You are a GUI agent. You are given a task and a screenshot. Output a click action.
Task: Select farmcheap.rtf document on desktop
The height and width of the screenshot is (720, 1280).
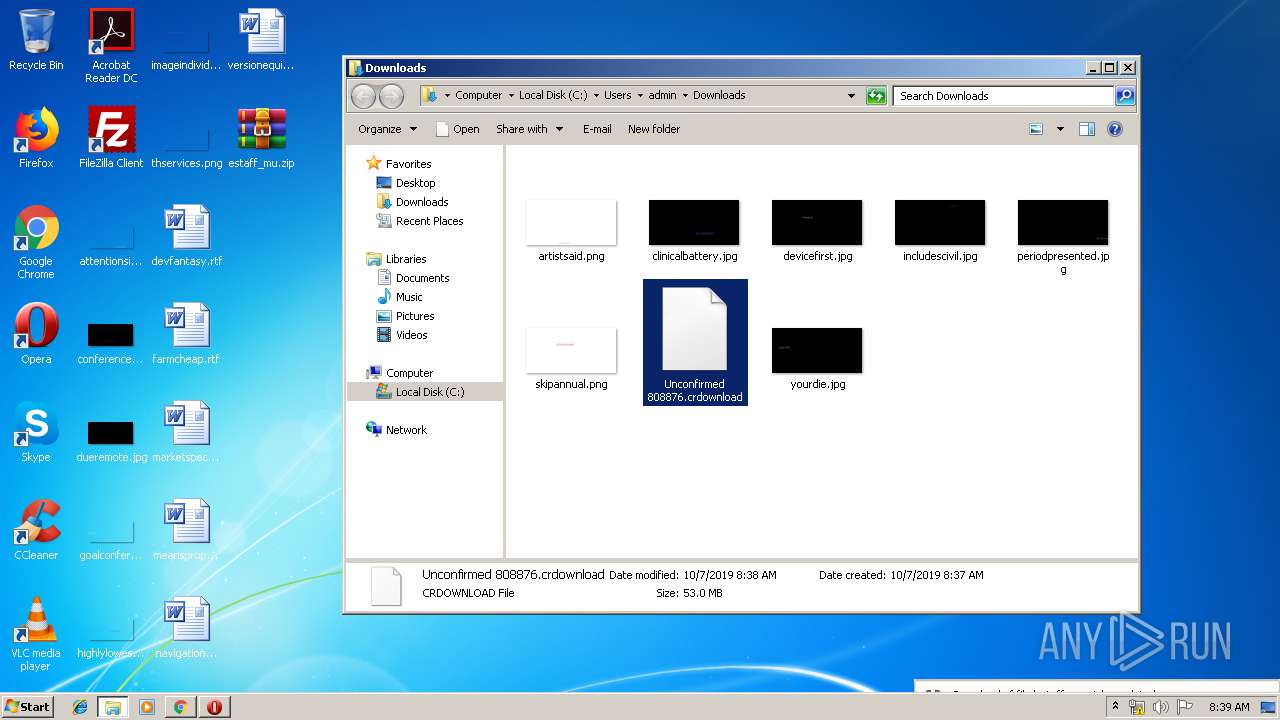(186, 334)
